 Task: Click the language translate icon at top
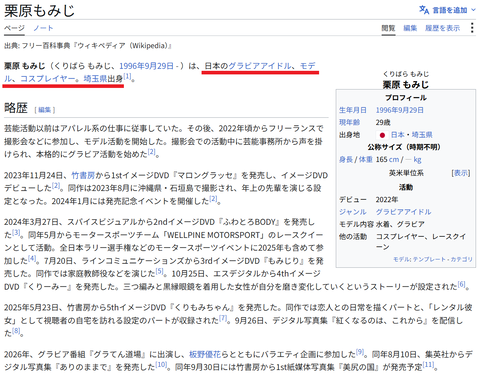tap(424, 10)
